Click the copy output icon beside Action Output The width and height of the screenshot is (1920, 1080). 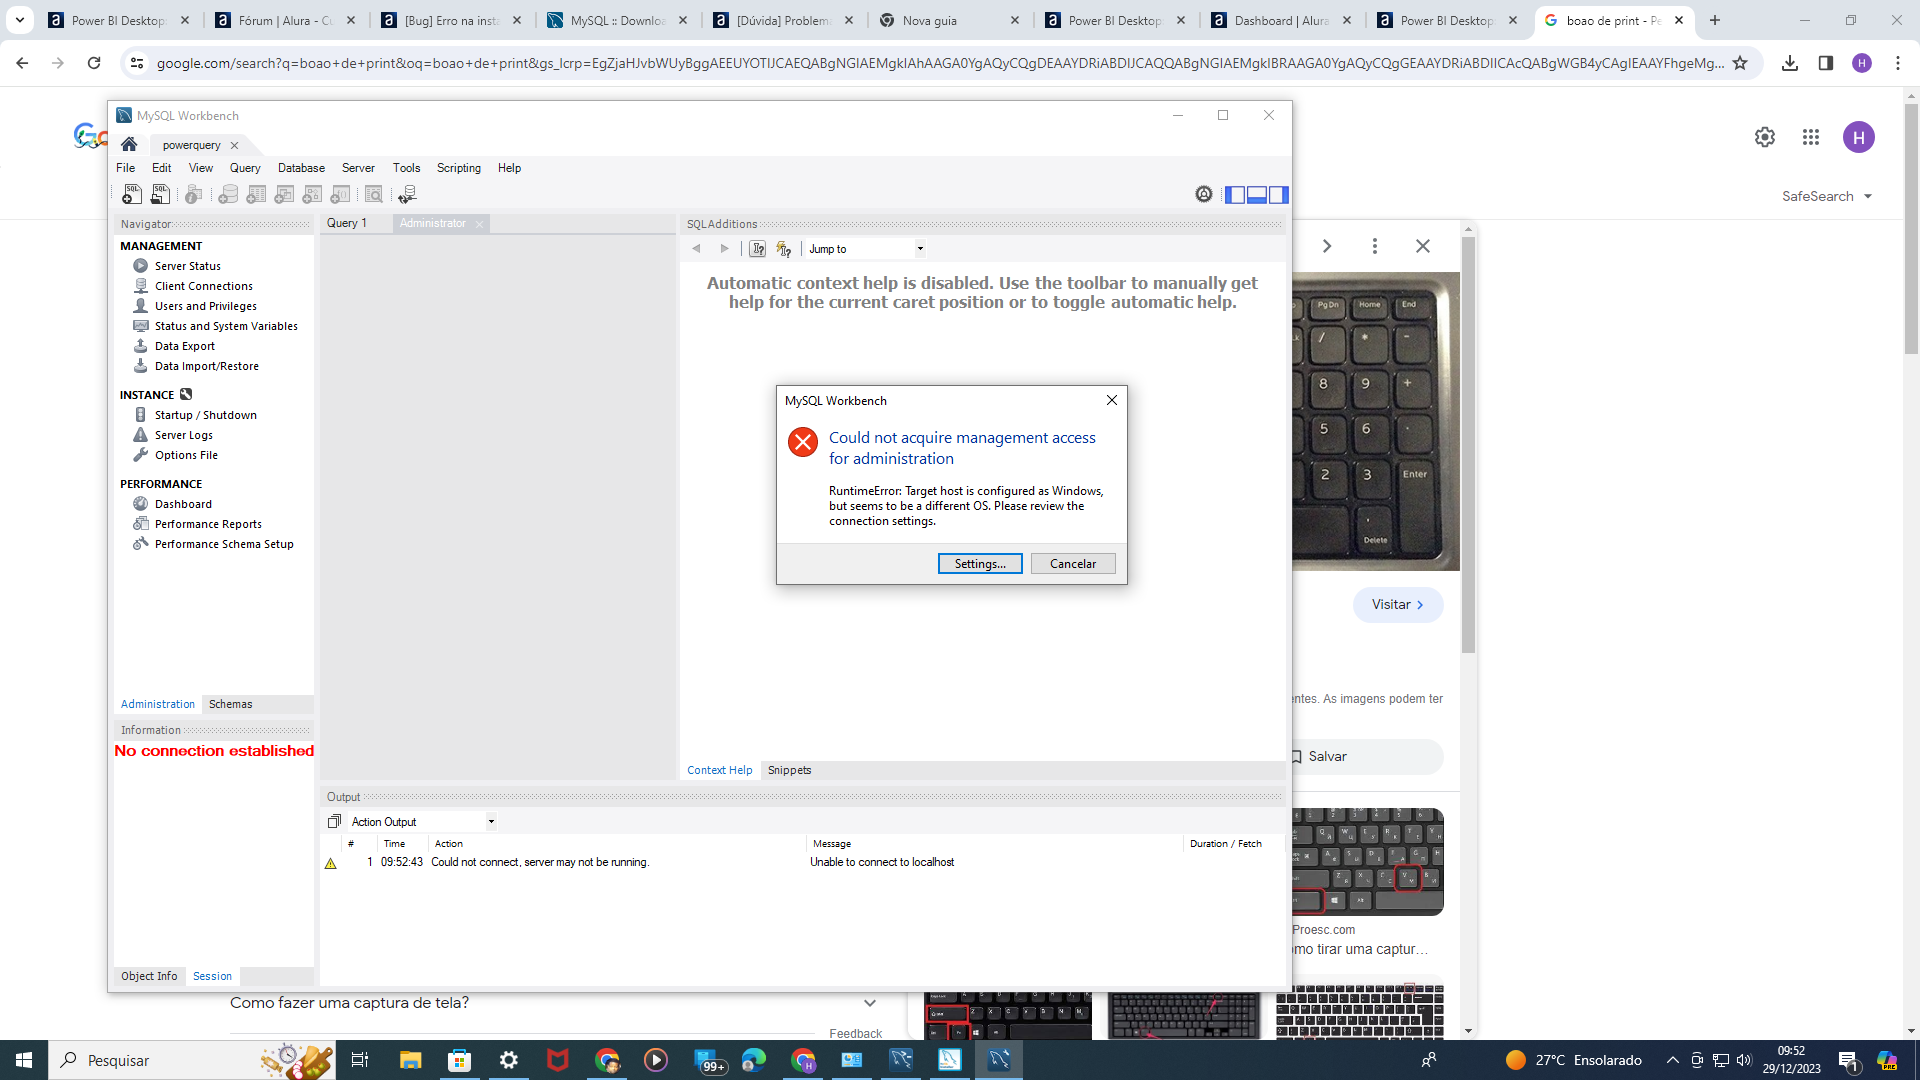click(334, 822)
